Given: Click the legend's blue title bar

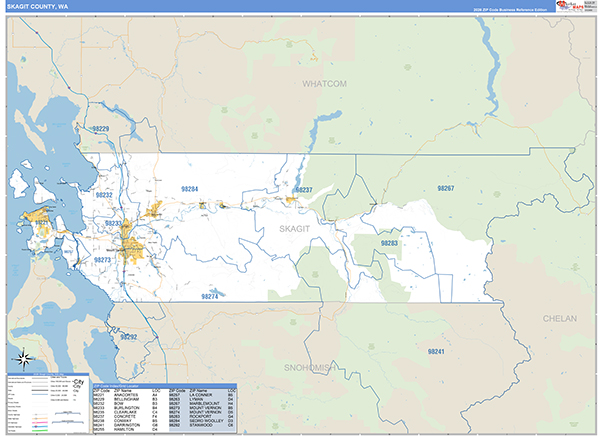Looking at the screenshot, I should (48, 374).
